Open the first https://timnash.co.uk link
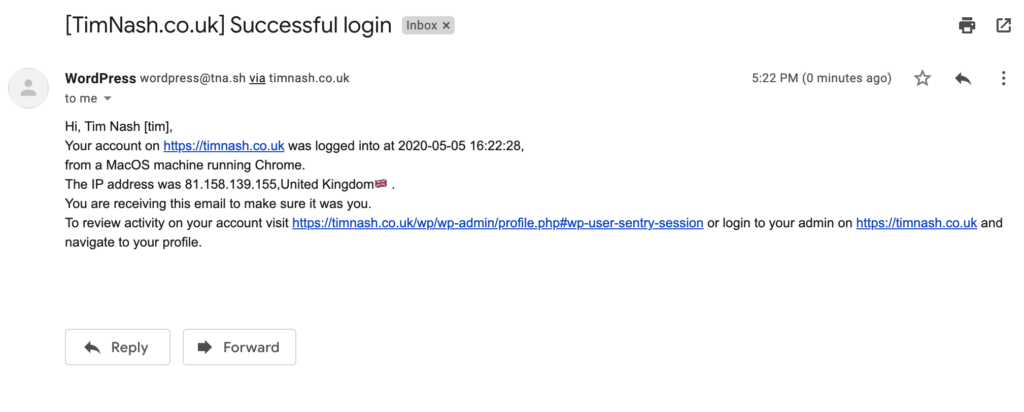This screenshot has width=1024, height=412. point(223,146)
